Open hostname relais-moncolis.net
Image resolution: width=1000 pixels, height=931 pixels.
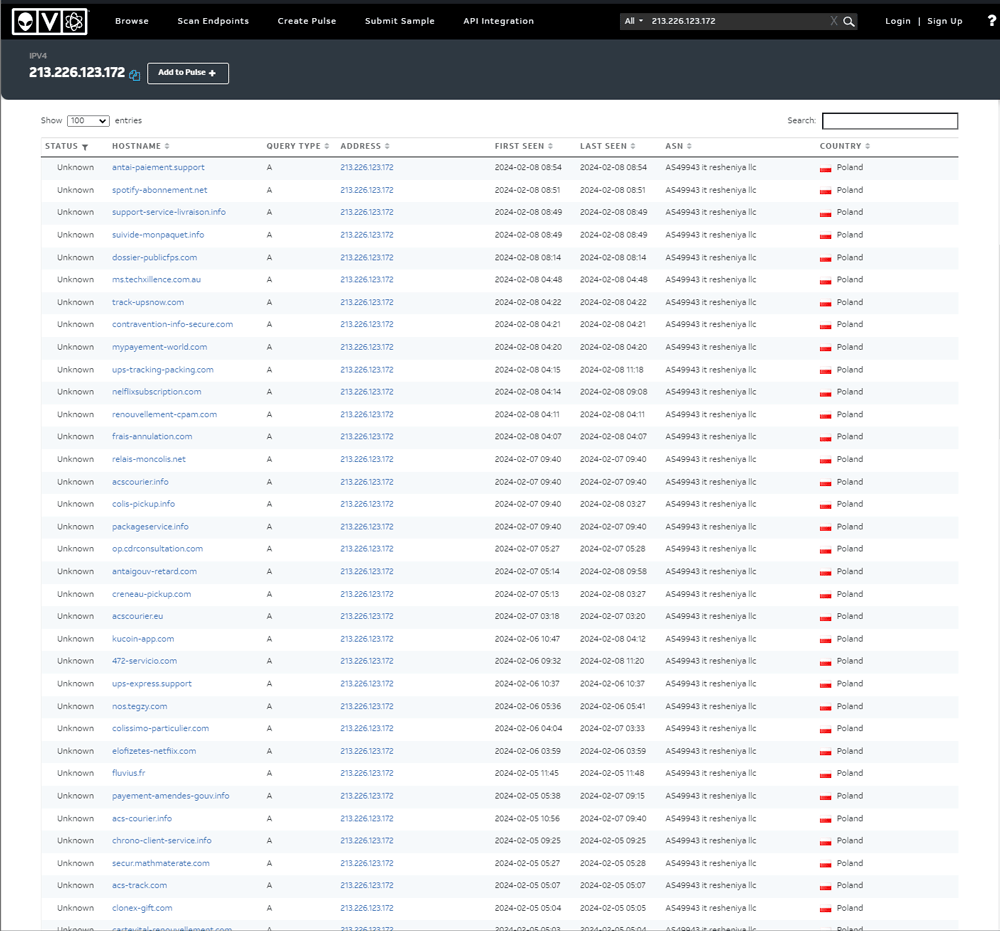[149, 459]
